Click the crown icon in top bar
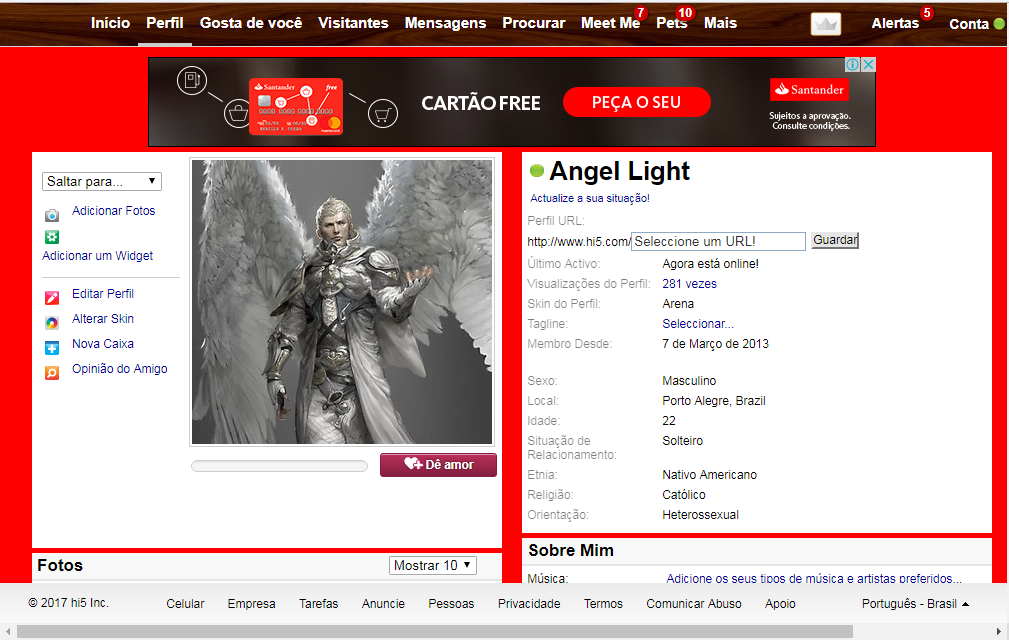The width and height of the screenshot is (1009, 640). point(826,24)
